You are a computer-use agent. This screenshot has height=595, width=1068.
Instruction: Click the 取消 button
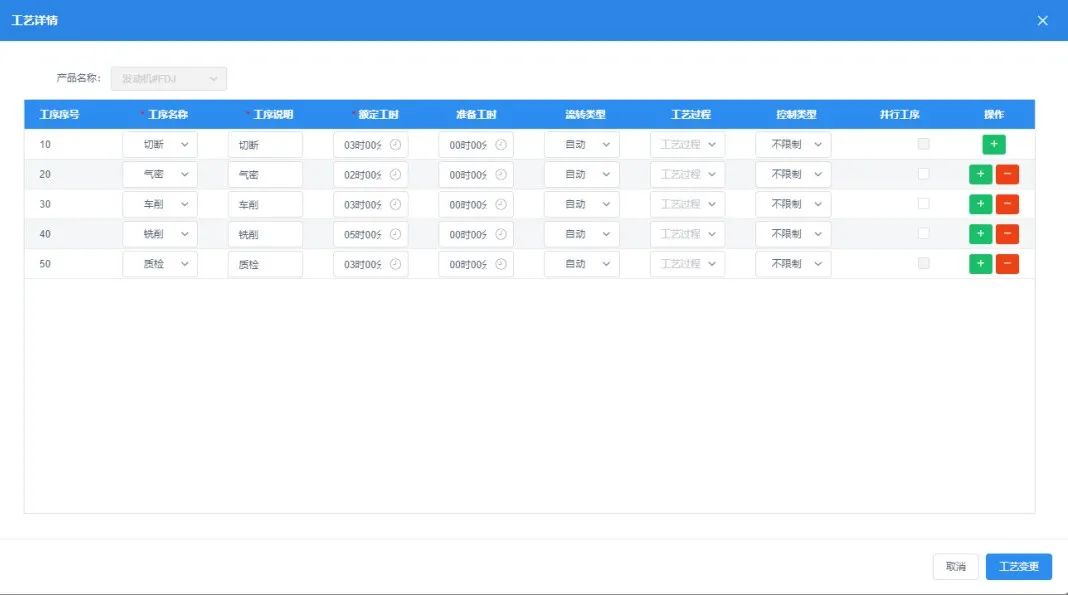956,566
